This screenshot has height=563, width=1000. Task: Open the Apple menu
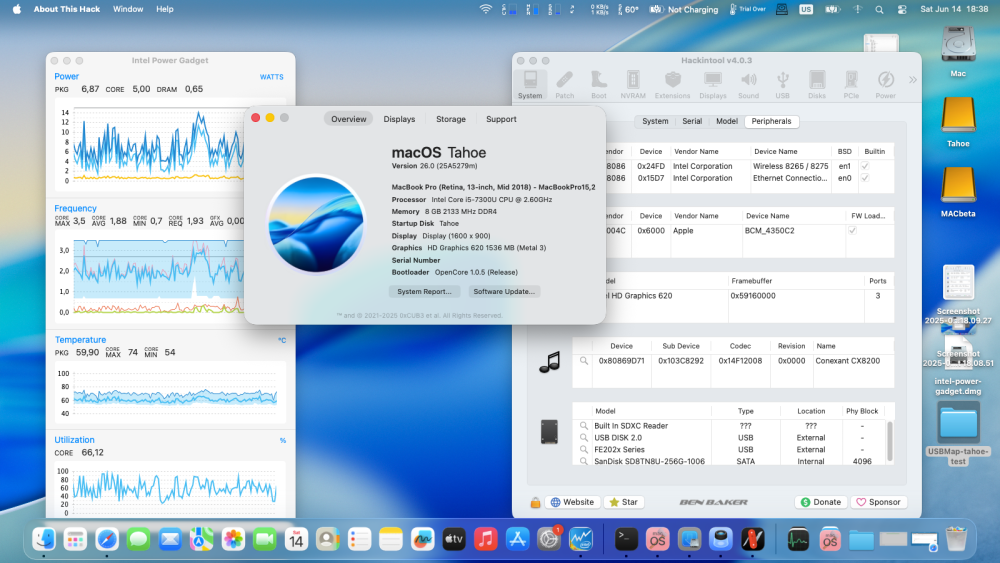(17, 9)
